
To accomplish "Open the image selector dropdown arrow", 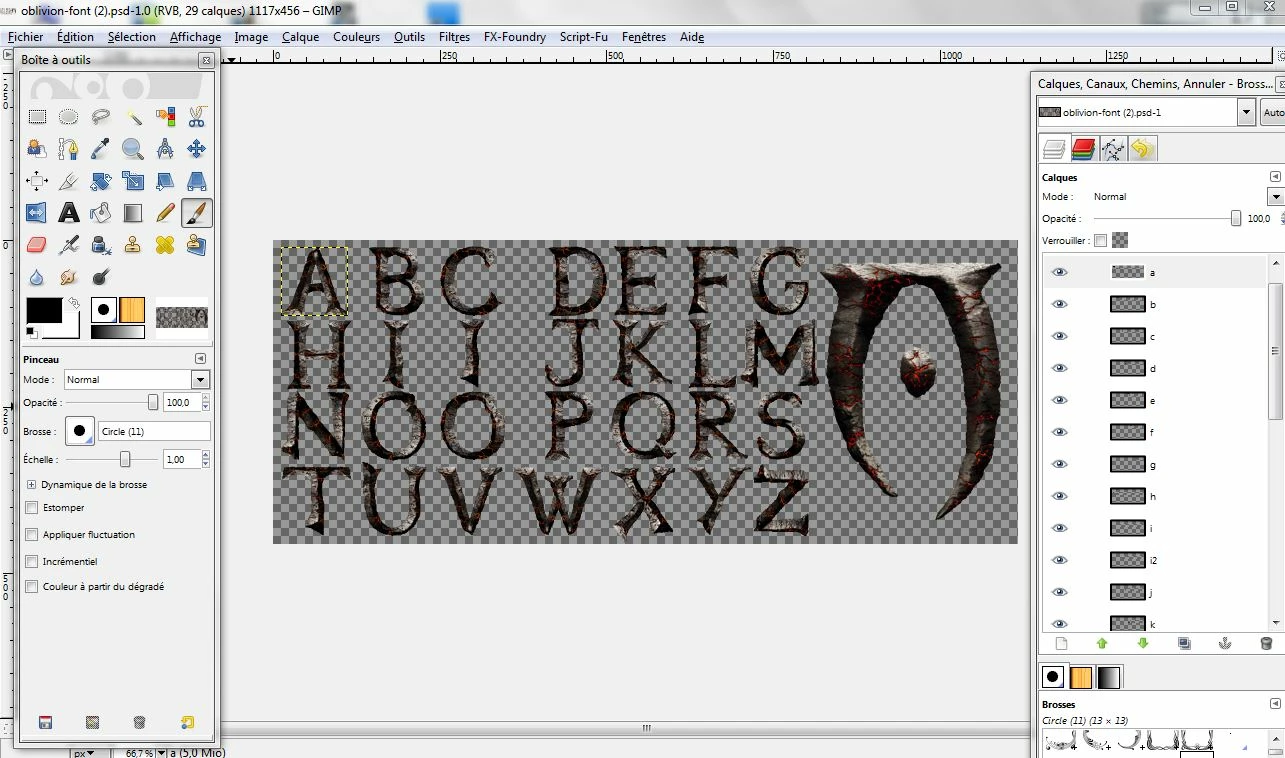I will [1246, 113].
